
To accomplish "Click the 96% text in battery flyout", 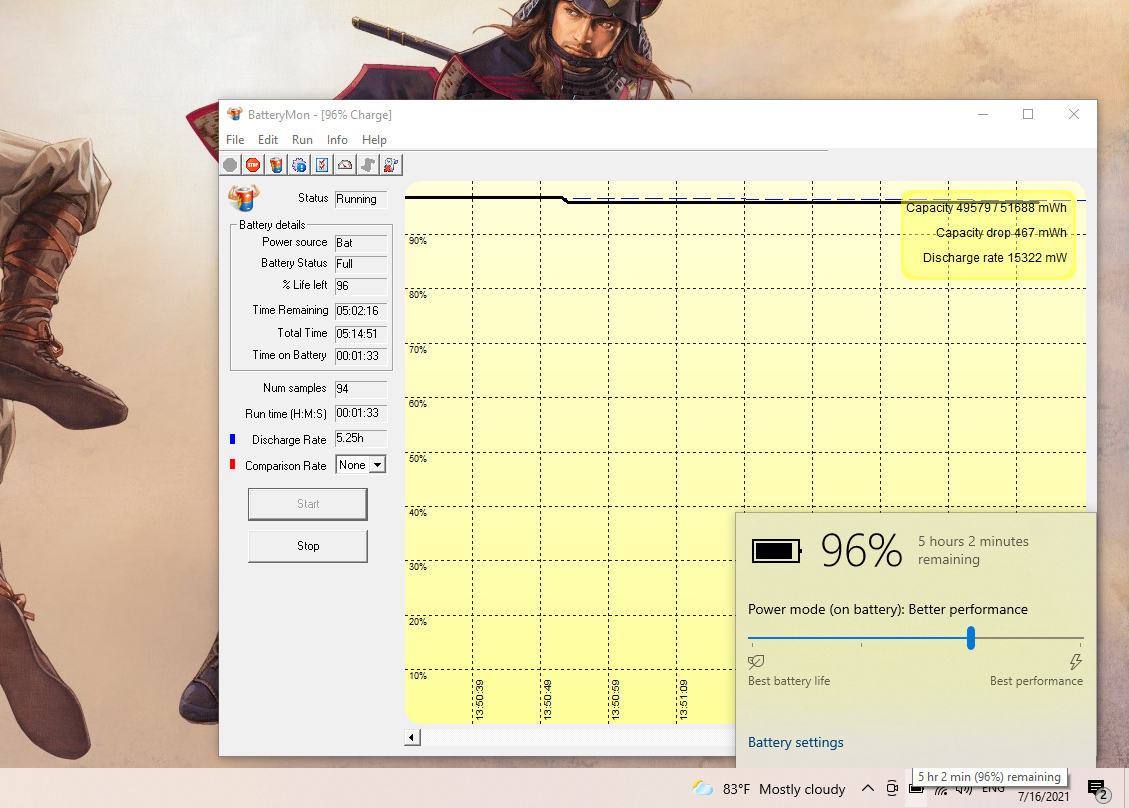I will pyautogui.click(x=861, y=551).
